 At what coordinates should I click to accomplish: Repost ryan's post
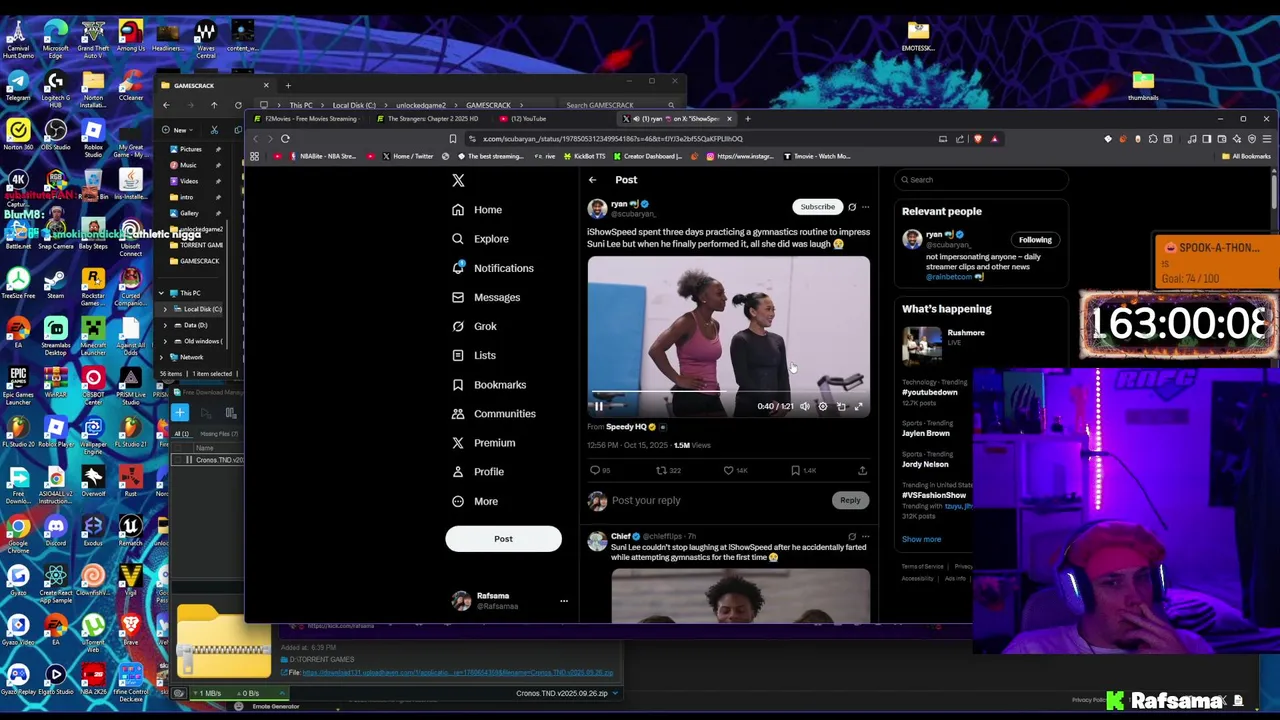coord(661,470)
